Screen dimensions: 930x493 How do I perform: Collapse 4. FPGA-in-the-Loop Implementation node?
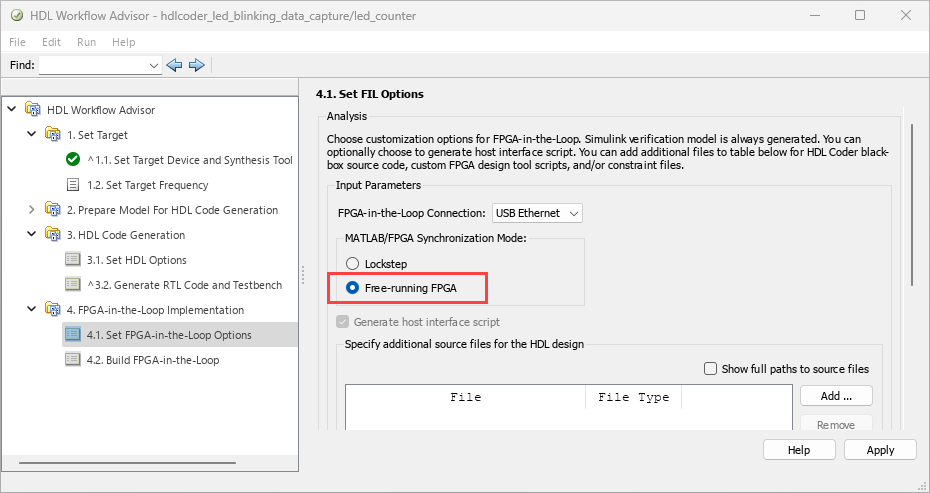[x=32, y=310]
